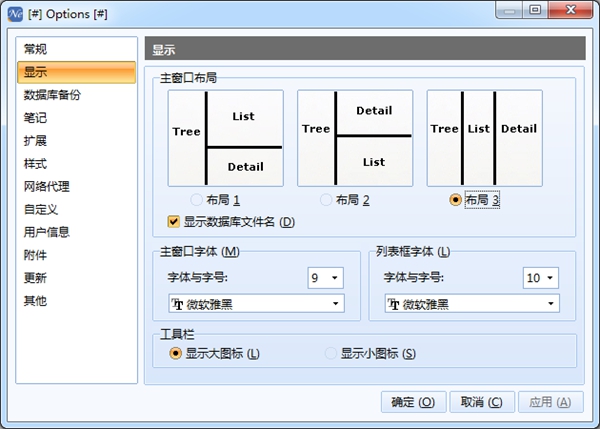Select the 布局 3 radio button
The image size is (600, 429).
(x=456, y=200)
